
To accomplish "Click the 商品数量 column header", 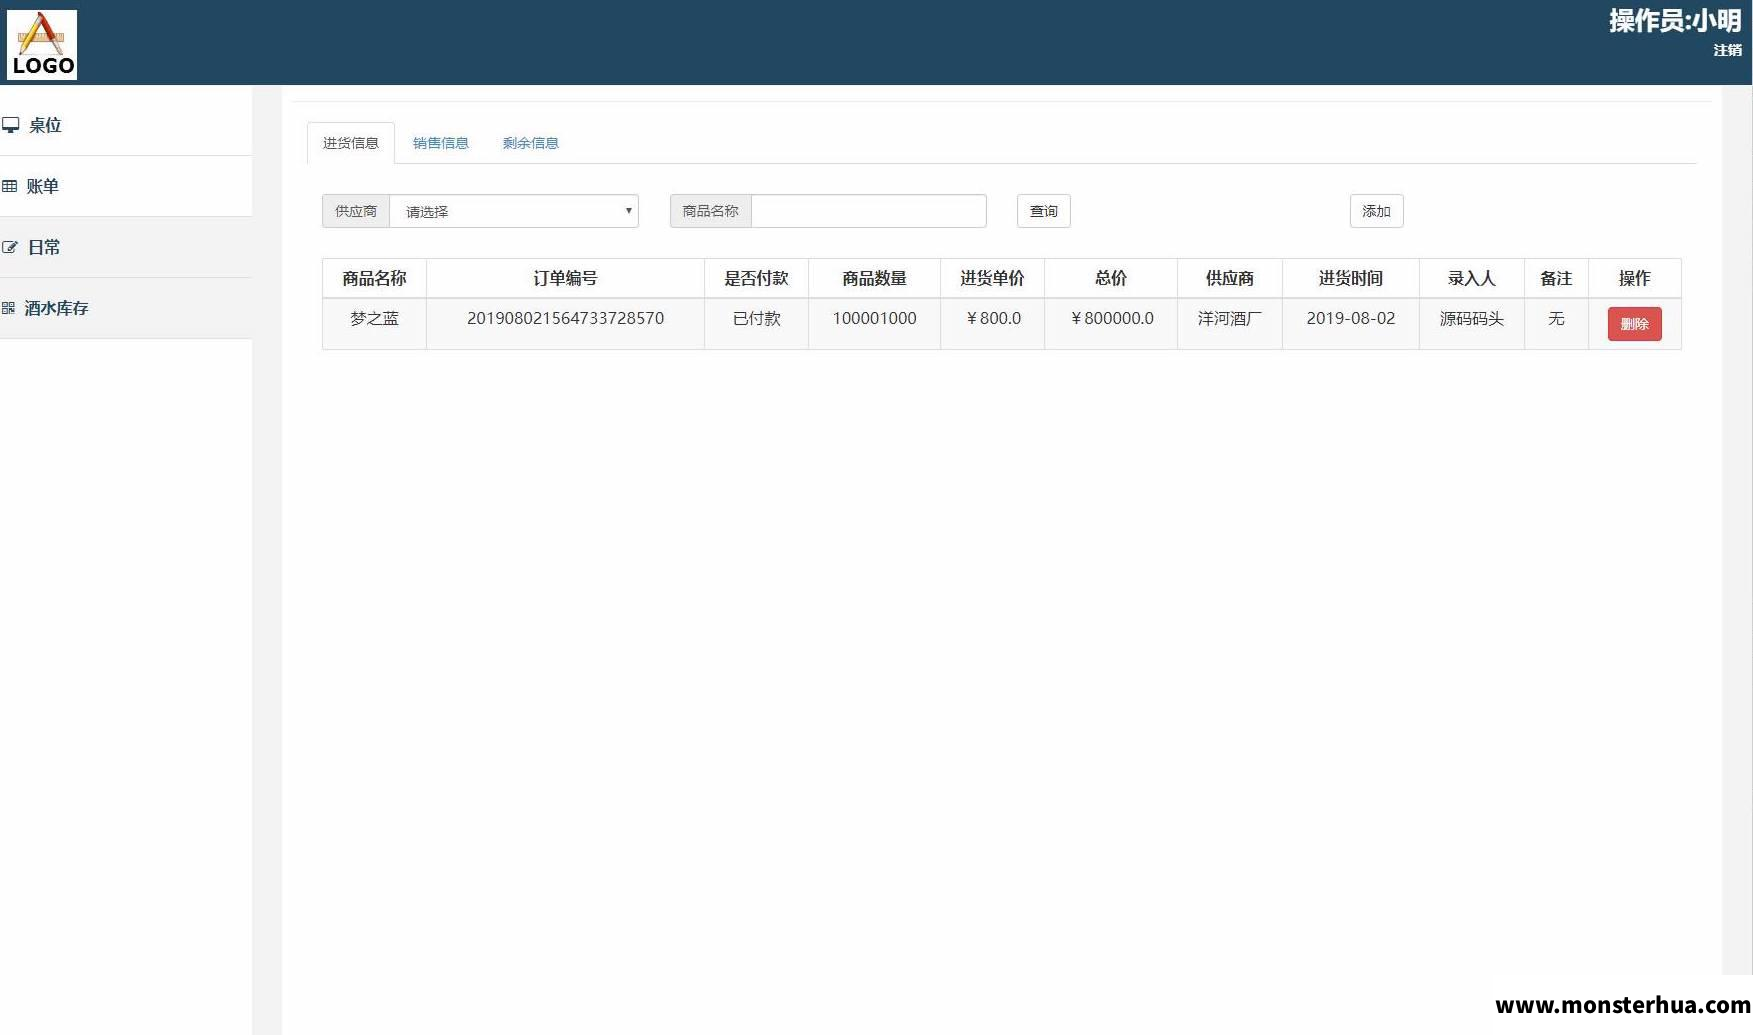I will pyautogui.click(x=874, y=278).
